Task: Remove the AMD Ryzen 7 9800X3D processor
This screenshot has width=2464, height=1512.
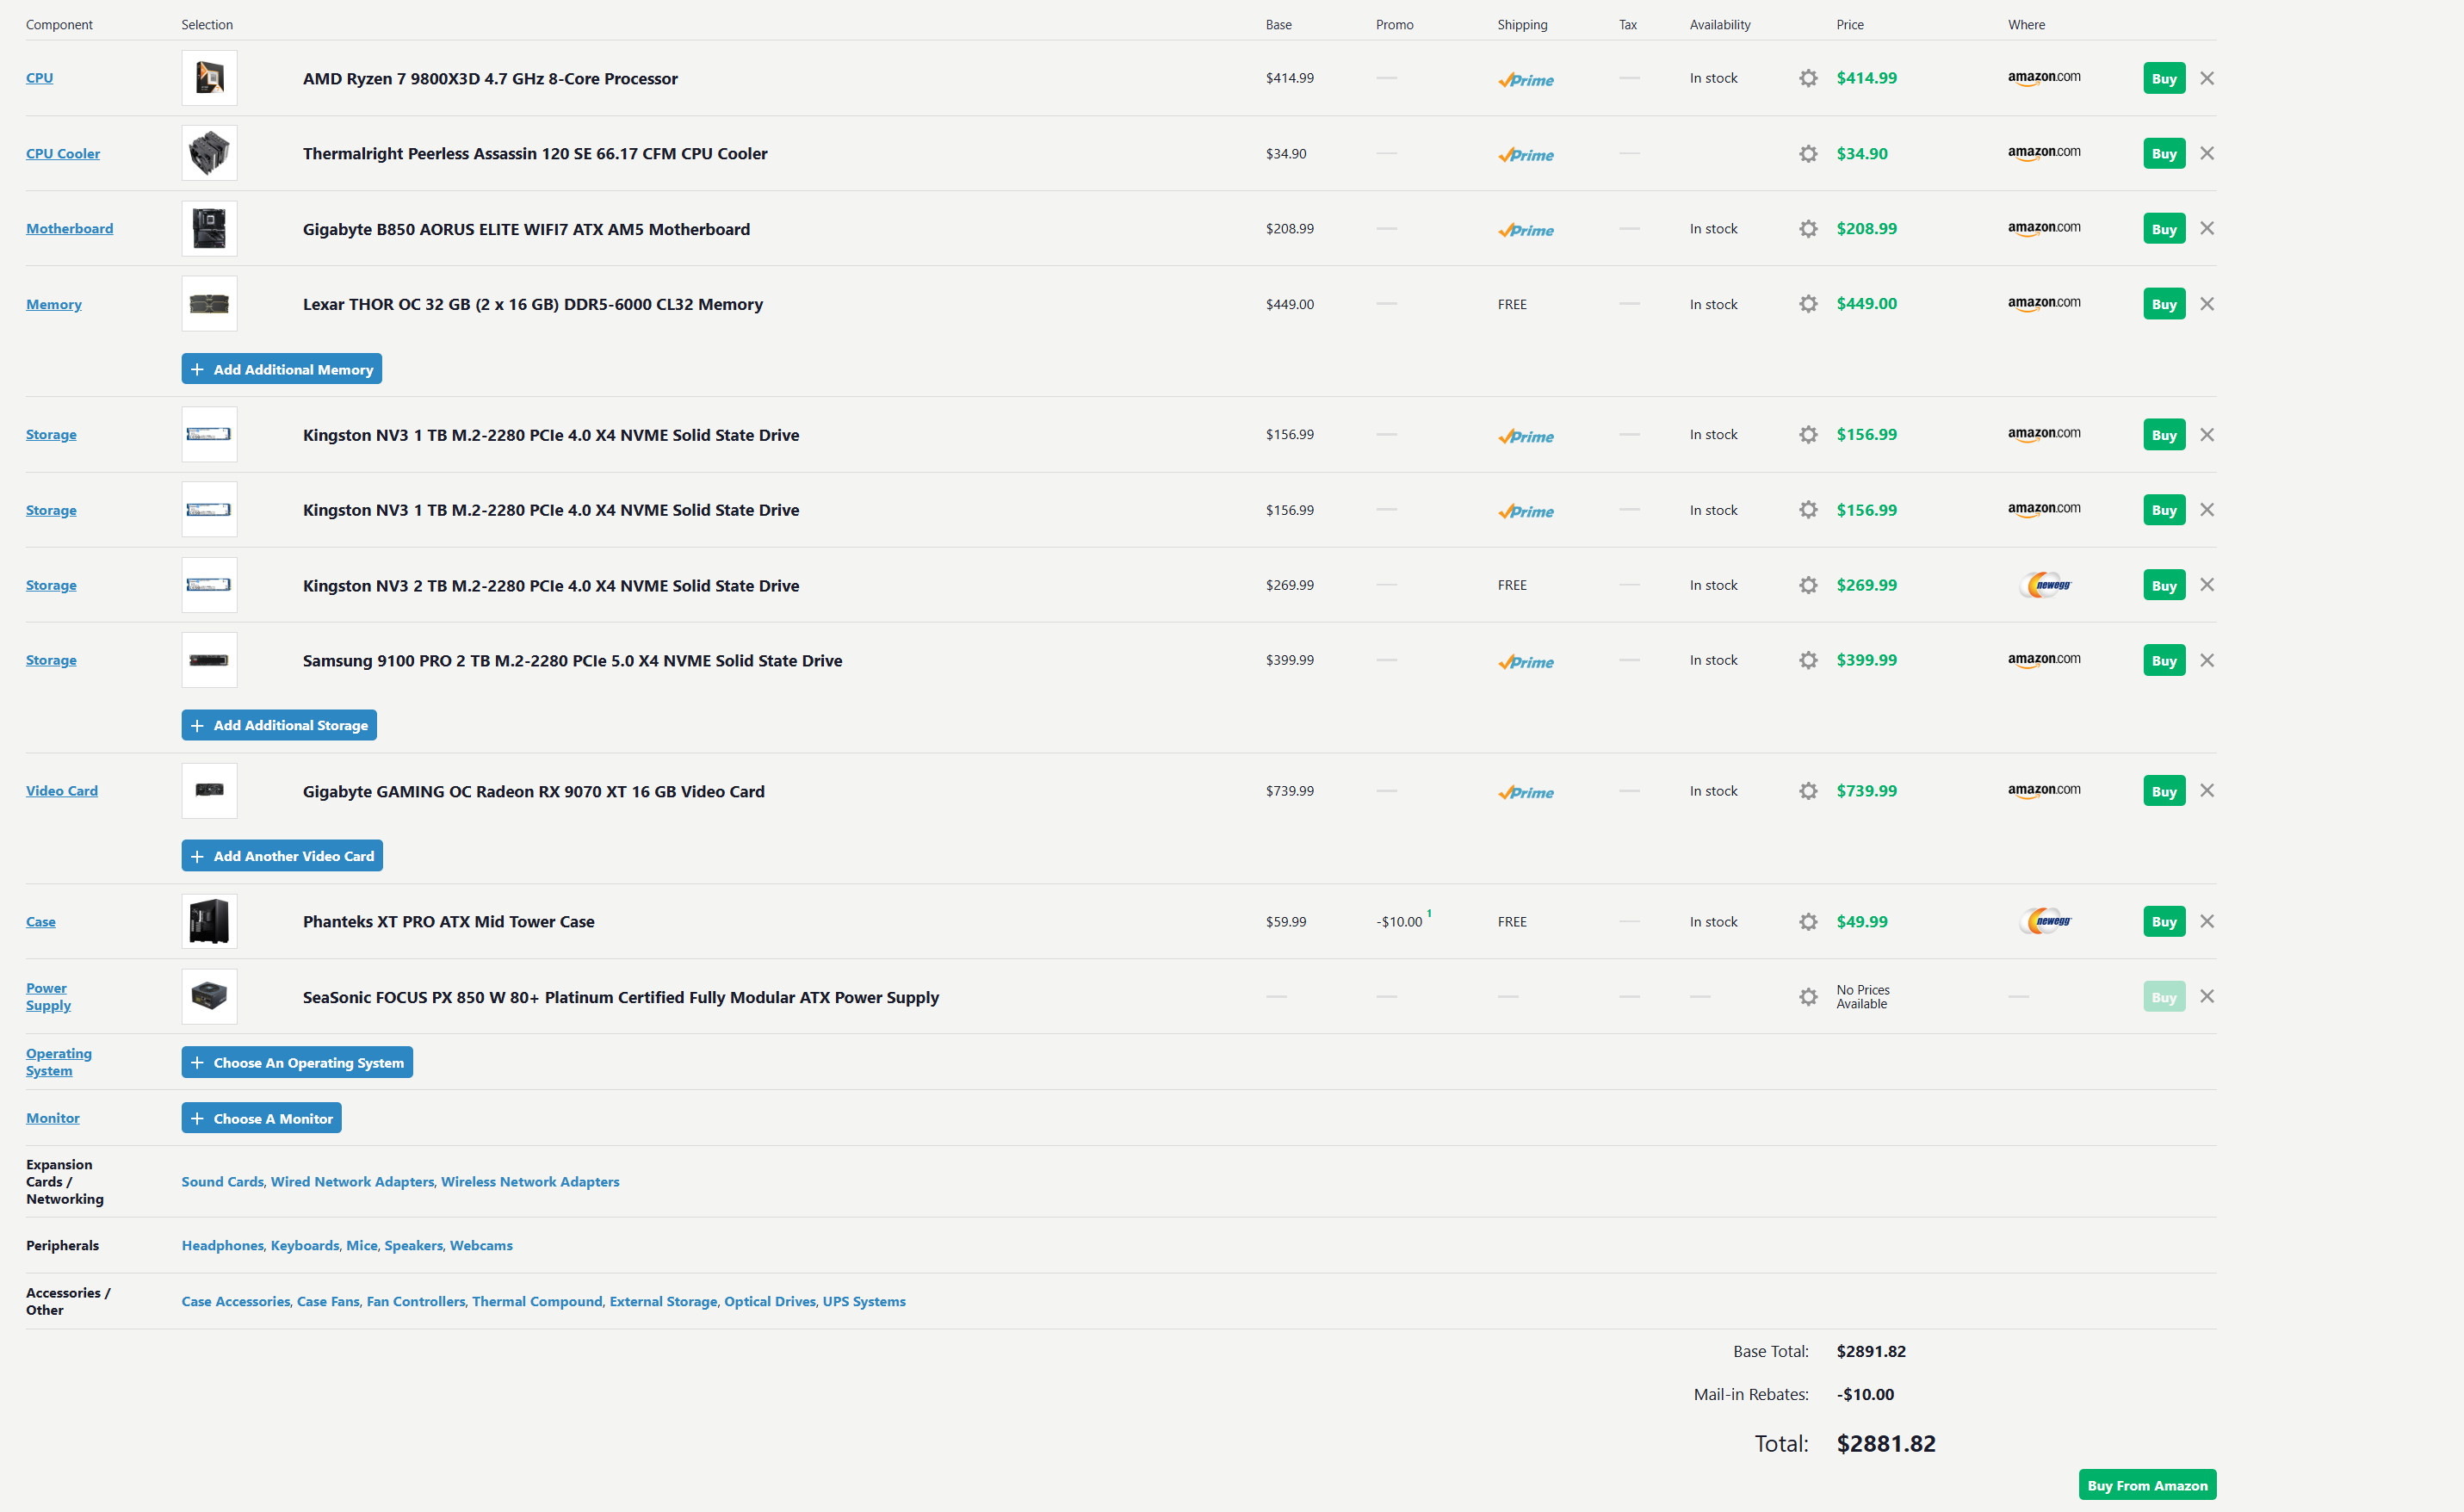Action: (2207, 78)
